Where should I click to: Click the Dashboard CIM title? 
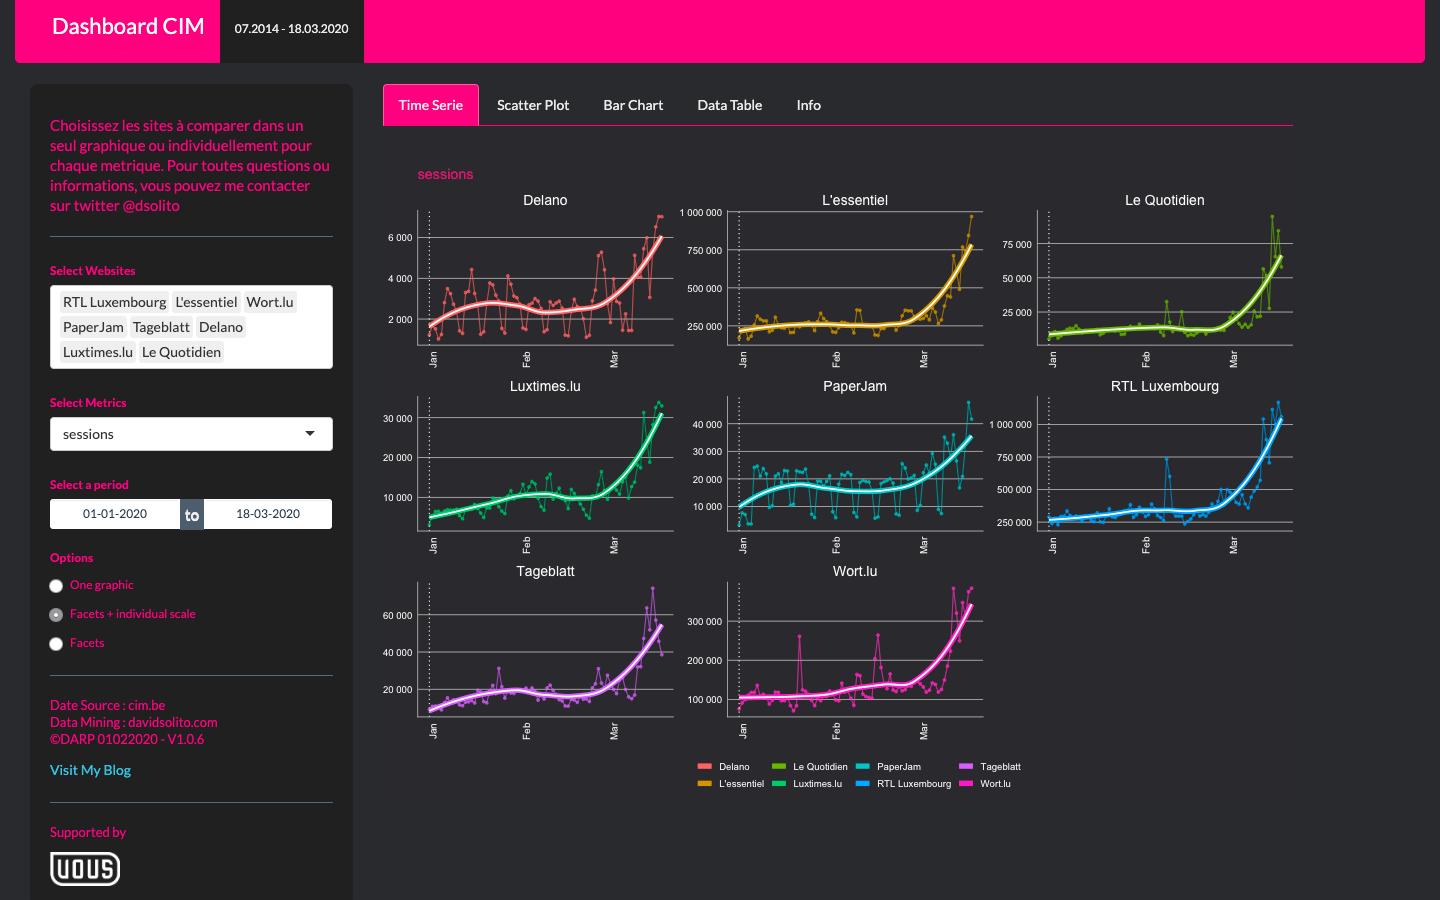coord(128,27)
